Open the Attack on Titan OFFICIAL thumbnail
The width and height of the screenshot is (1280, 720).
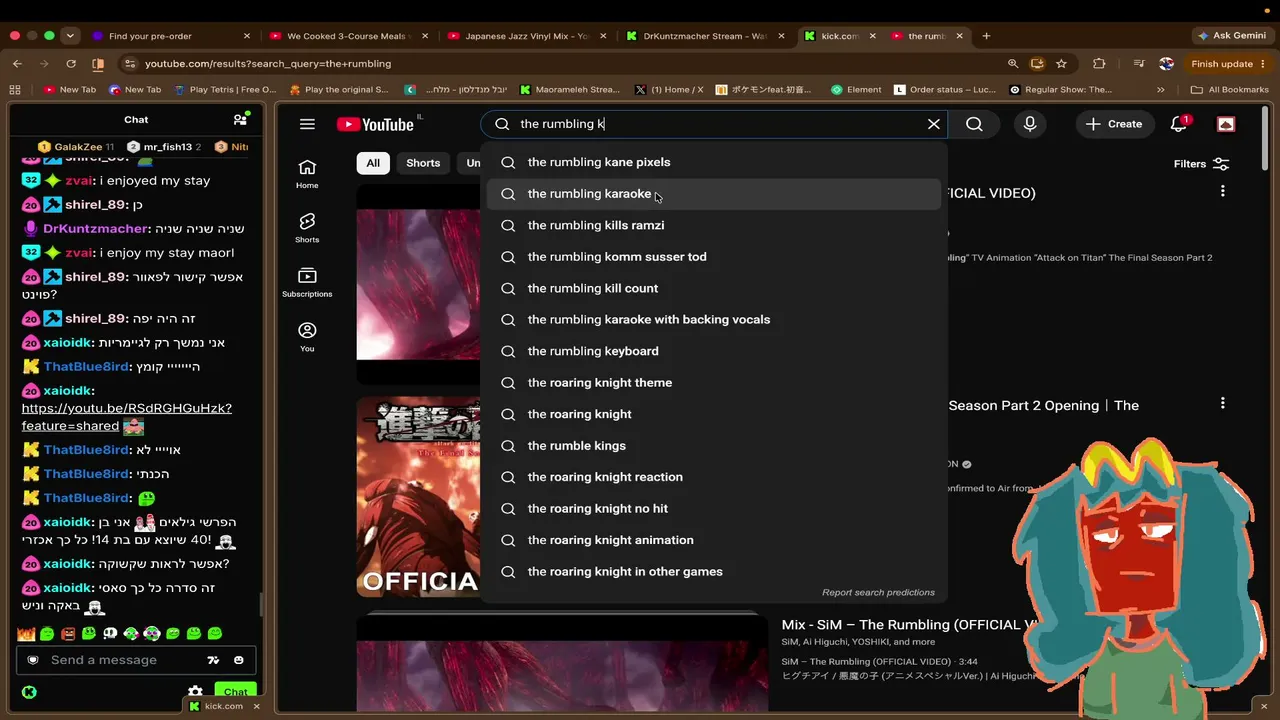(418, 497)
